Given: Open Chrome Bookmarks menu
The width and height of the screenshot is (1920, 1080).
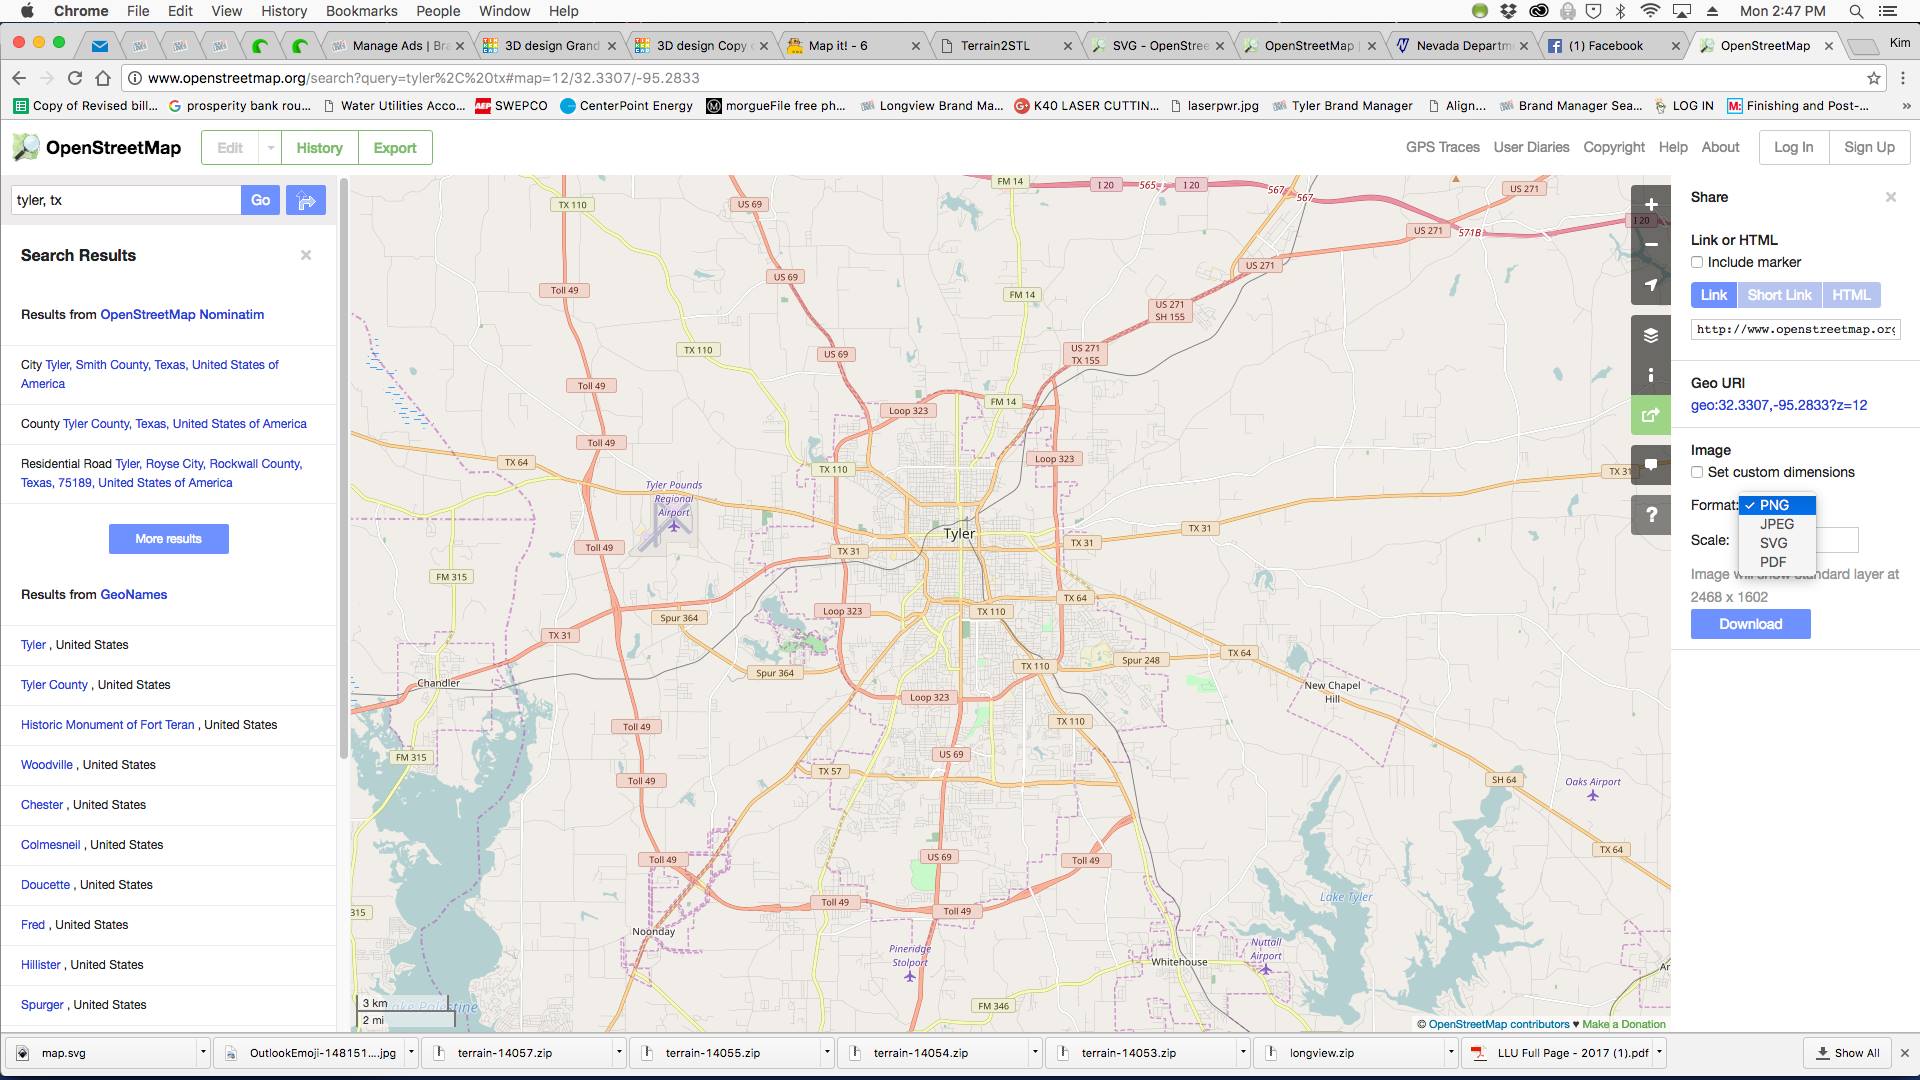Looking at the screenshot, I should click(x=361, y=11).
